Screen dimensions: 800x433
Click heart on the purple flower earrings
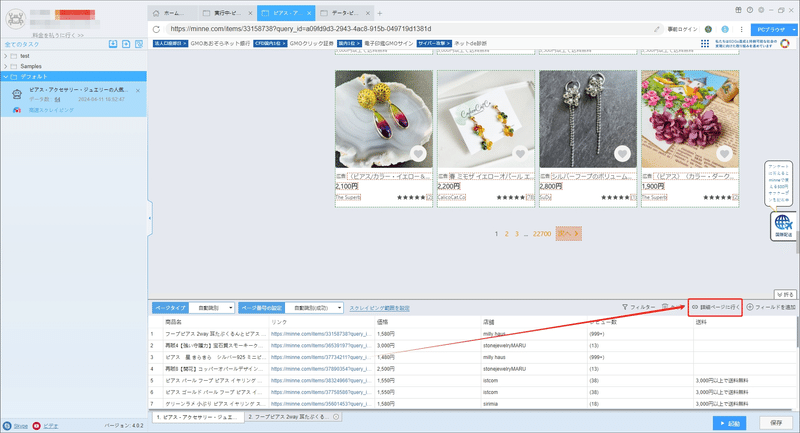click(724, 154)
